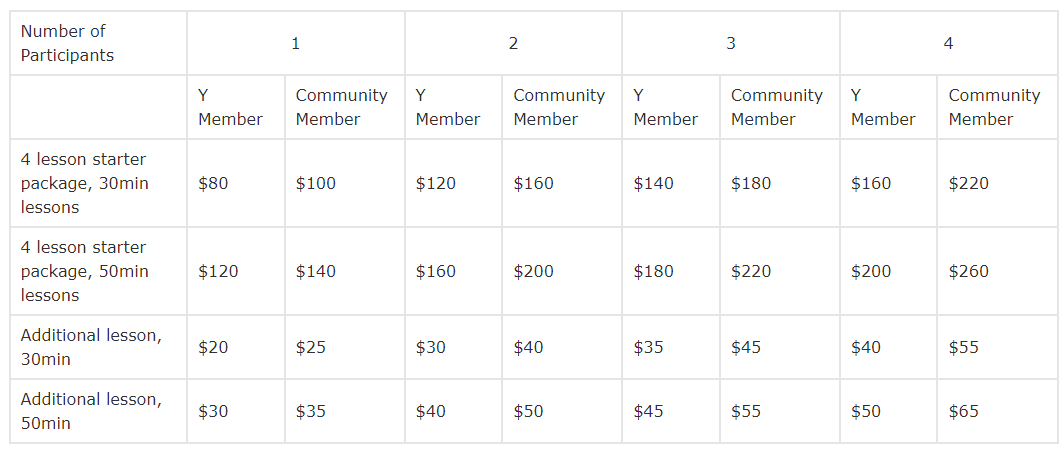Click the column header for 4 participants
The height and width of the screenshot is (449, 1063).
click(948, 43)
